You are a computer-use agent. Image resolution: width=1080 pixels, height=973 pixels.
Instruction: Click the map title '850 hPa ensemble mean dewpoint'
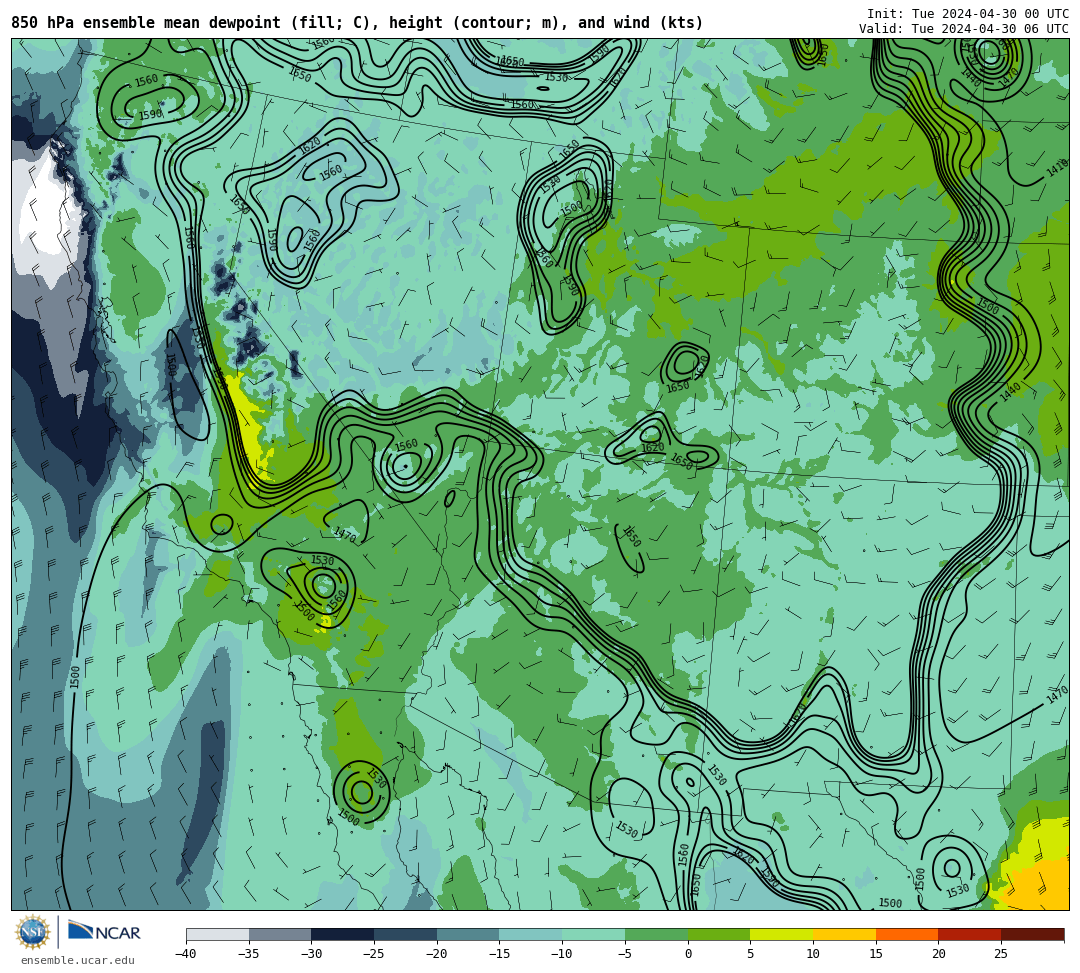[x=145, y=23]
